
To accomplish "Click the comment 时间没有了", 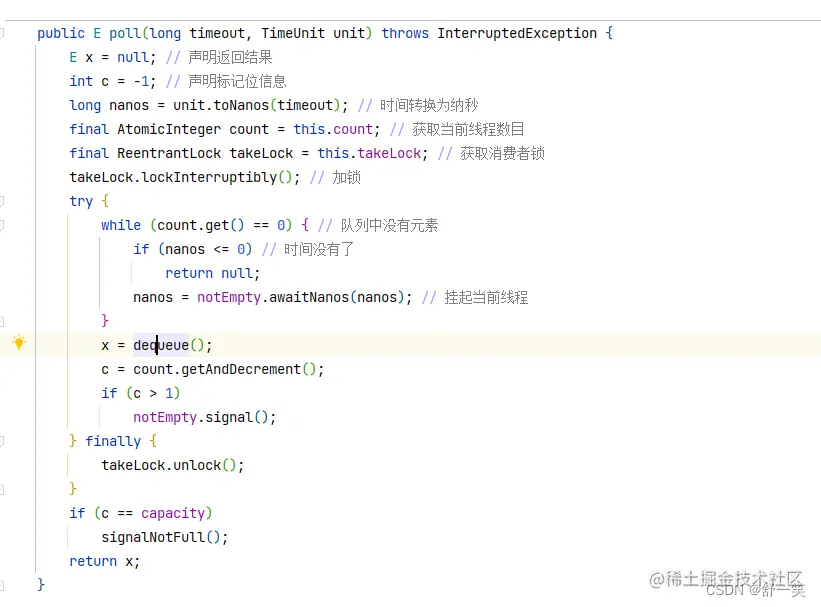I will (319, 249).
